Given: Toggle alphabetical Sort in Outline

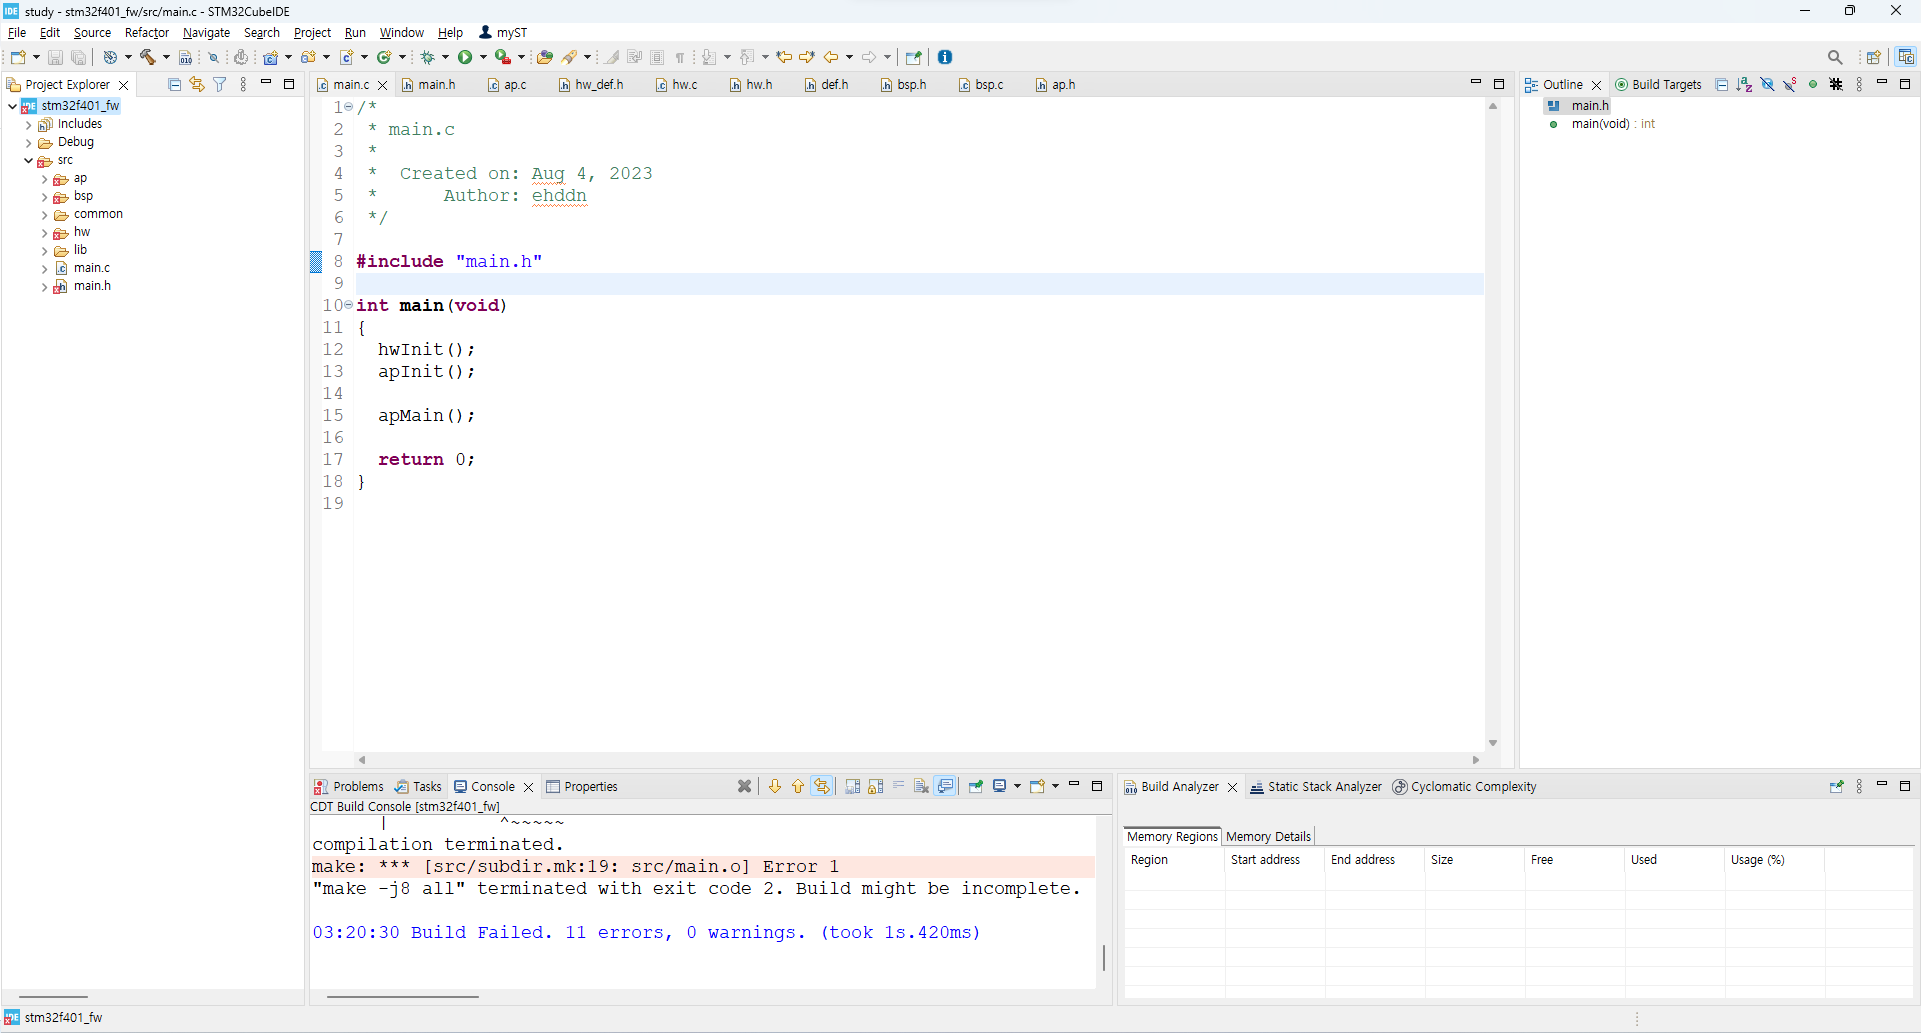Looking at the screenshot, I should pyautogui.click(x=1745, y=85).
